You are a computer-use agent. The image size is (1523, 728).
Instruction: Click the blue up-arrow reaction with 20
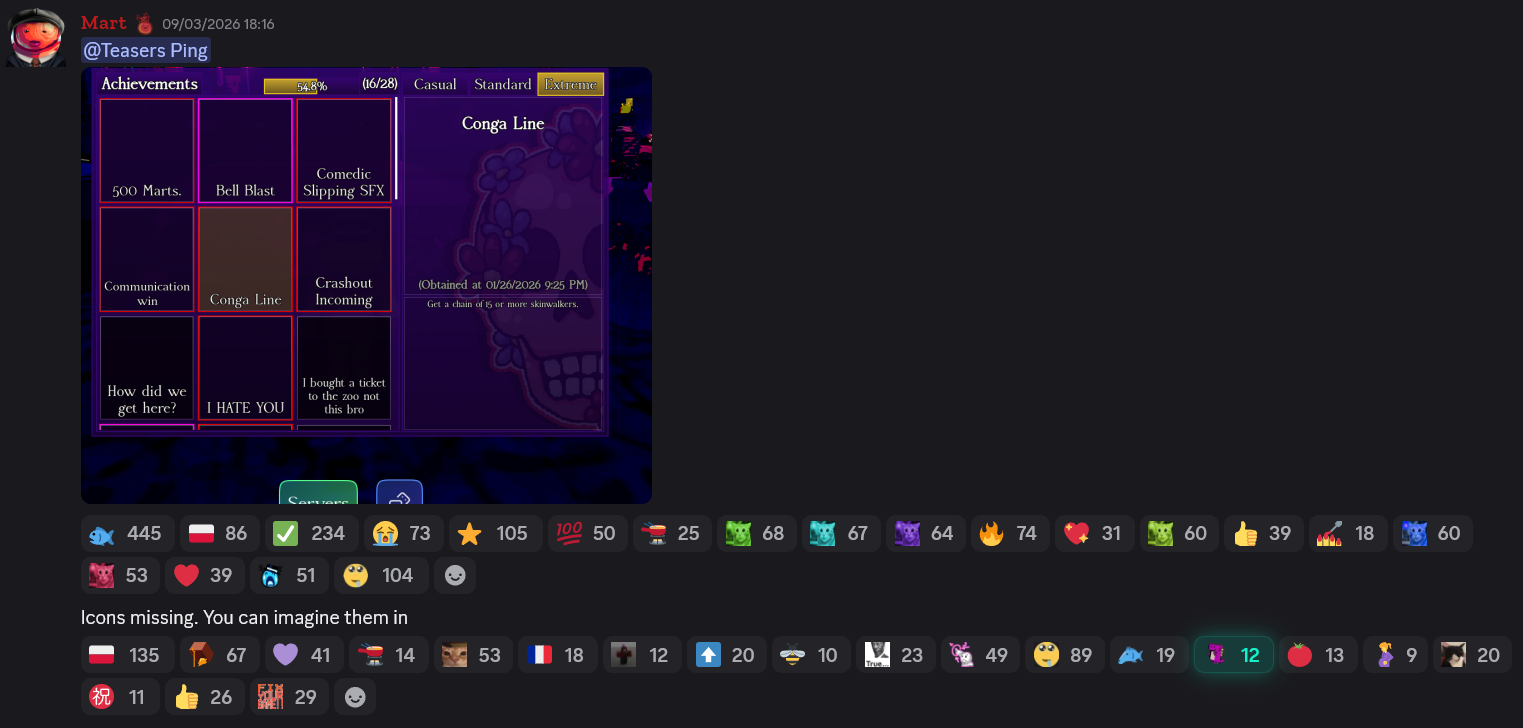click(x=726, y=655)
